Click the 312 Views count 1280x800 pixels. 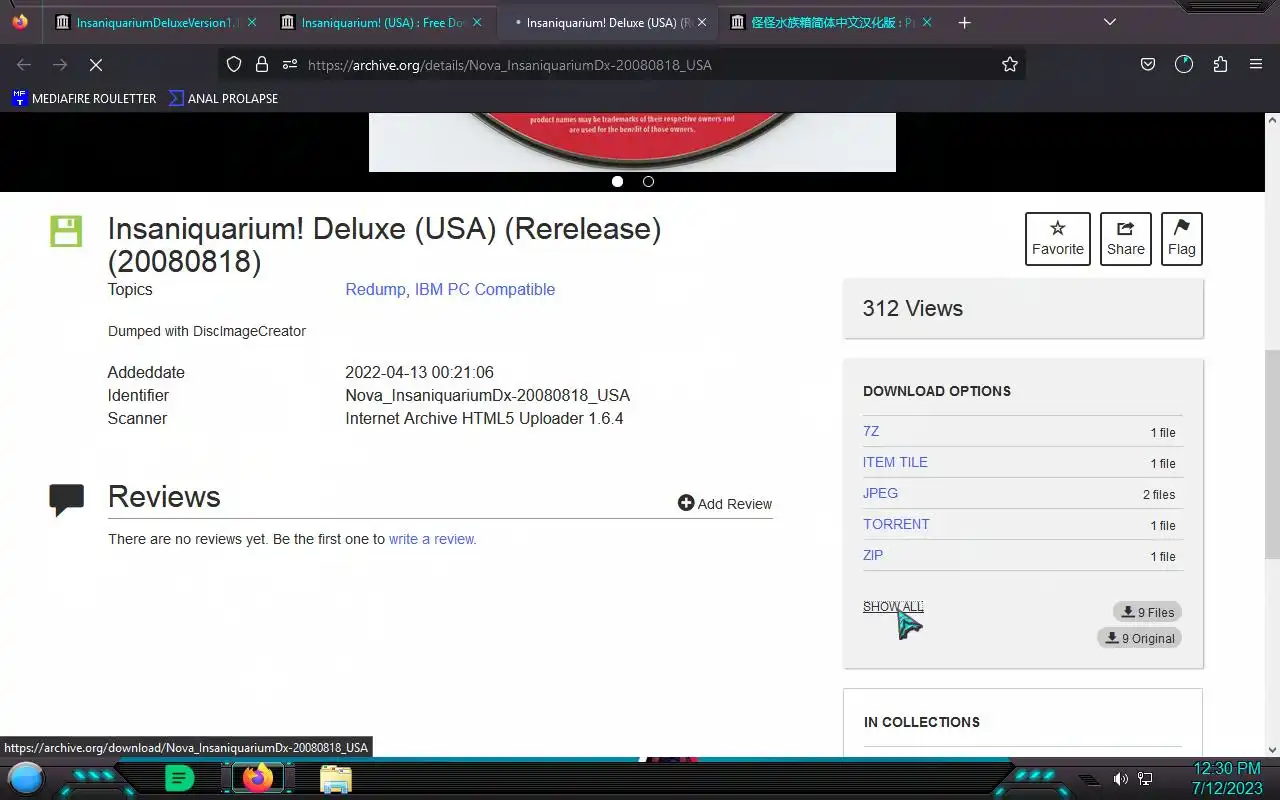[x=913, y=308]
